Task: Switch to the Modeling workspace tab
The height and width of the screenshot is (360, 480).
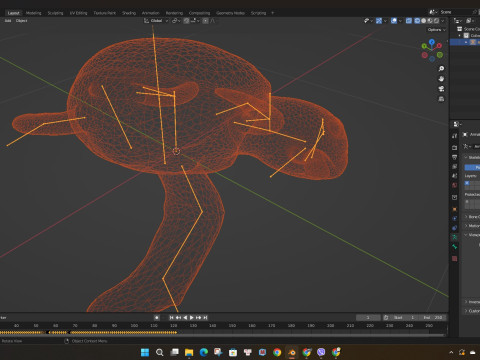Action: tap(33, 13)
